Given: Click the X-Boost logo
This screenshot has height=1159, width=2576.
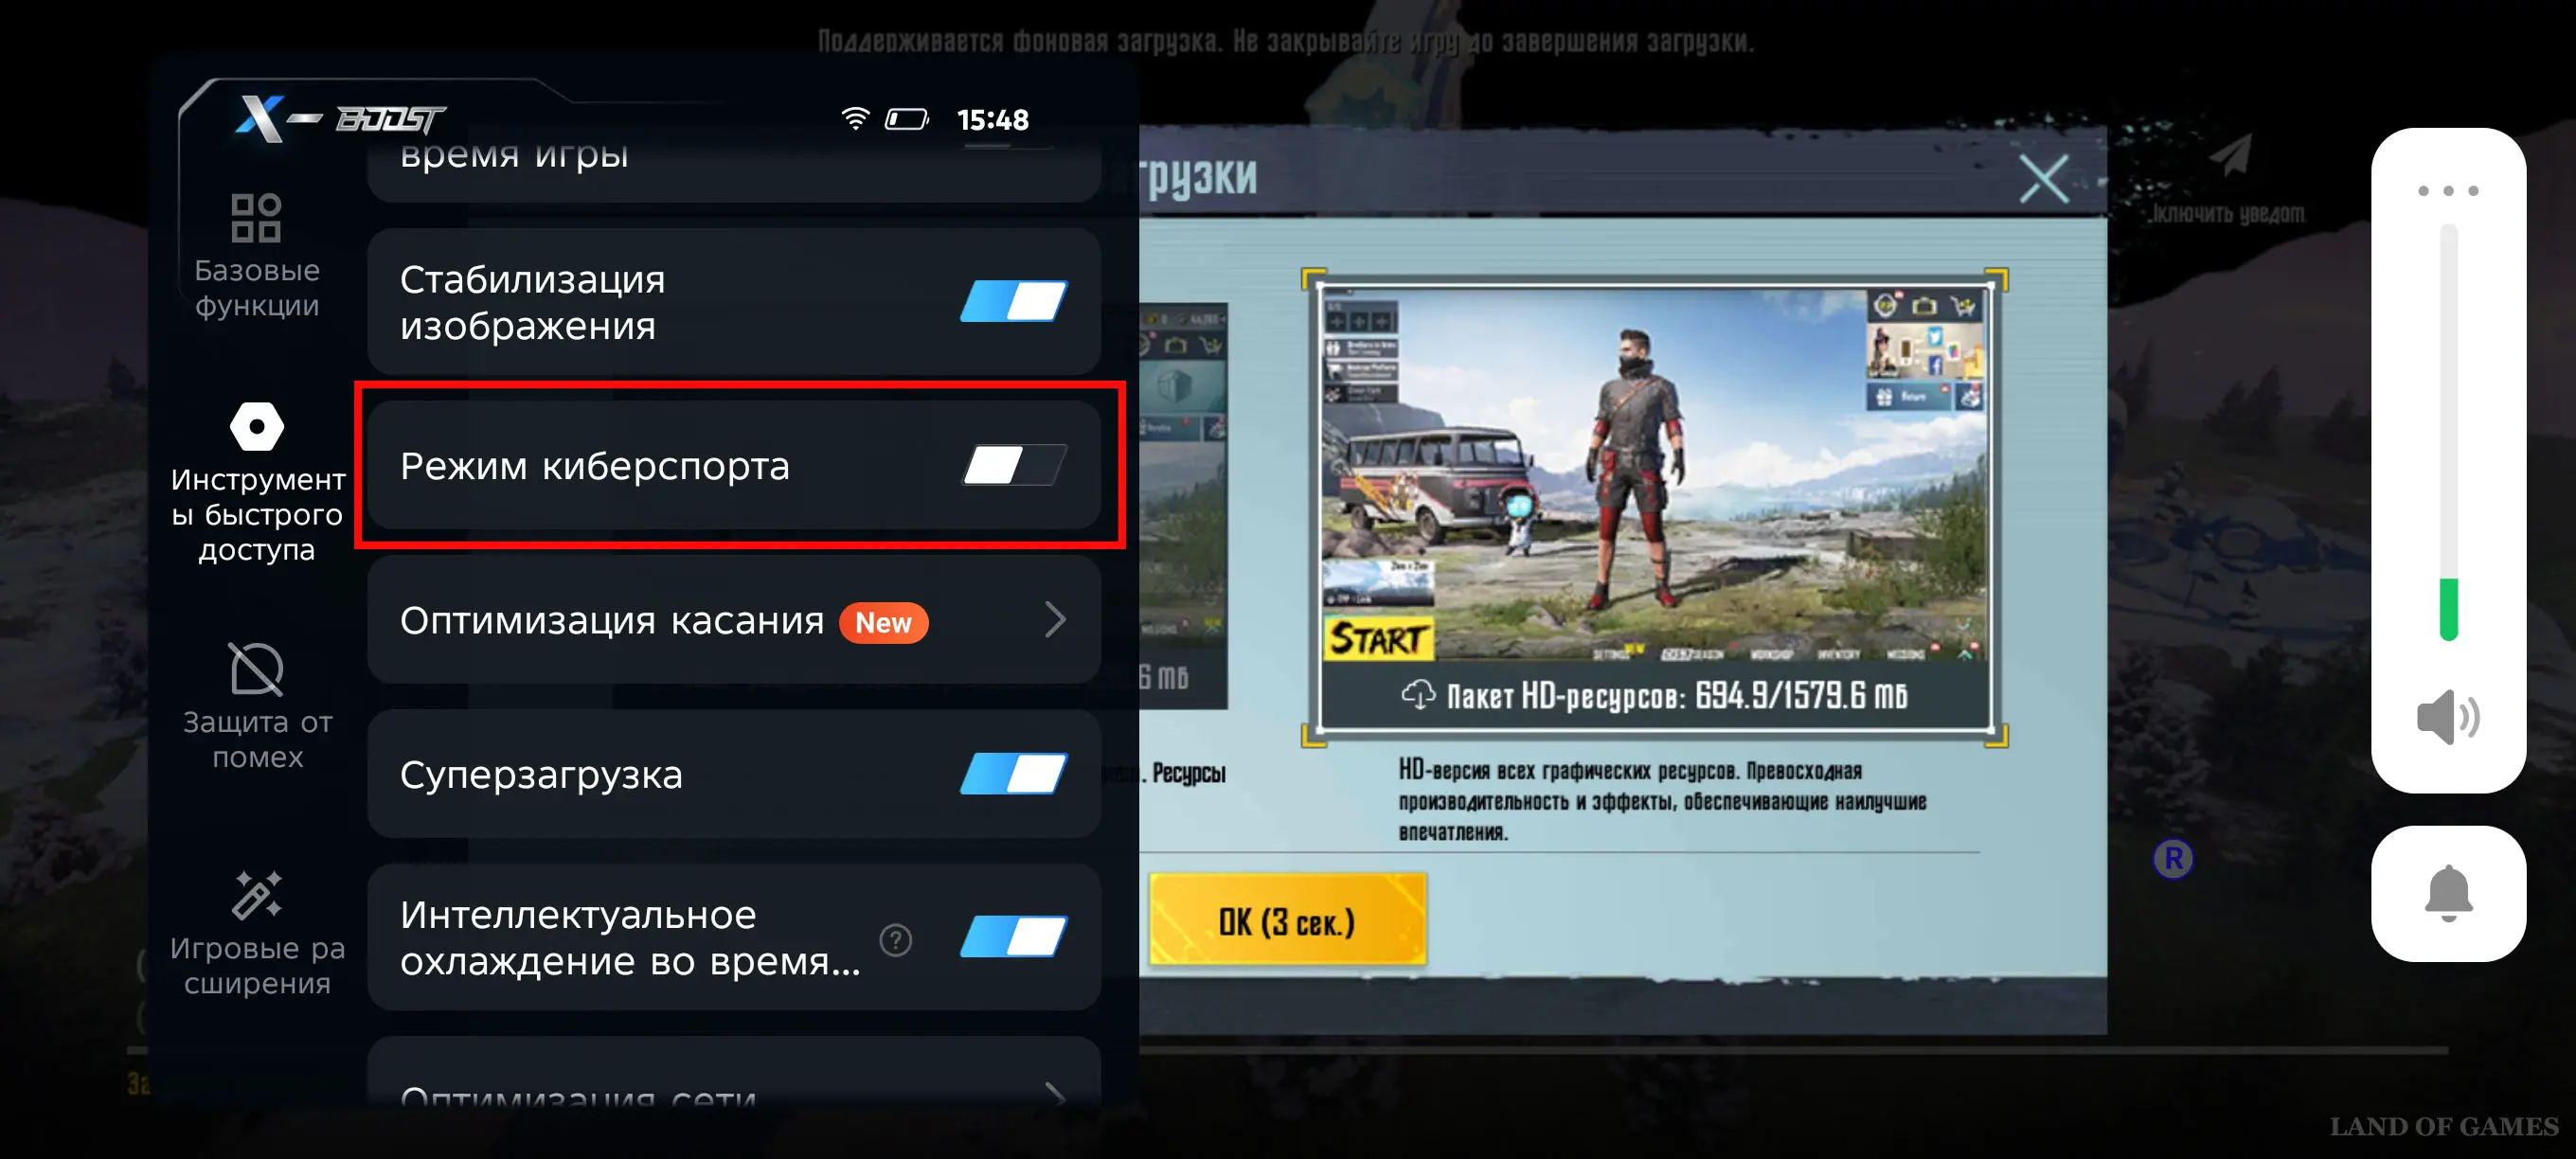Looking at the screenshot, I should coord(340,118).
